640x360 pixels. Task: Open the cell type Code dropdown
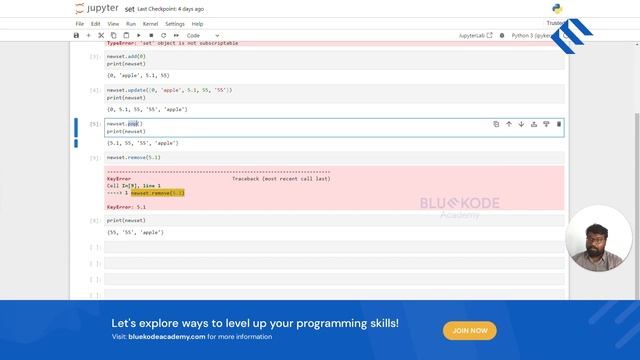tap(203, 36)
